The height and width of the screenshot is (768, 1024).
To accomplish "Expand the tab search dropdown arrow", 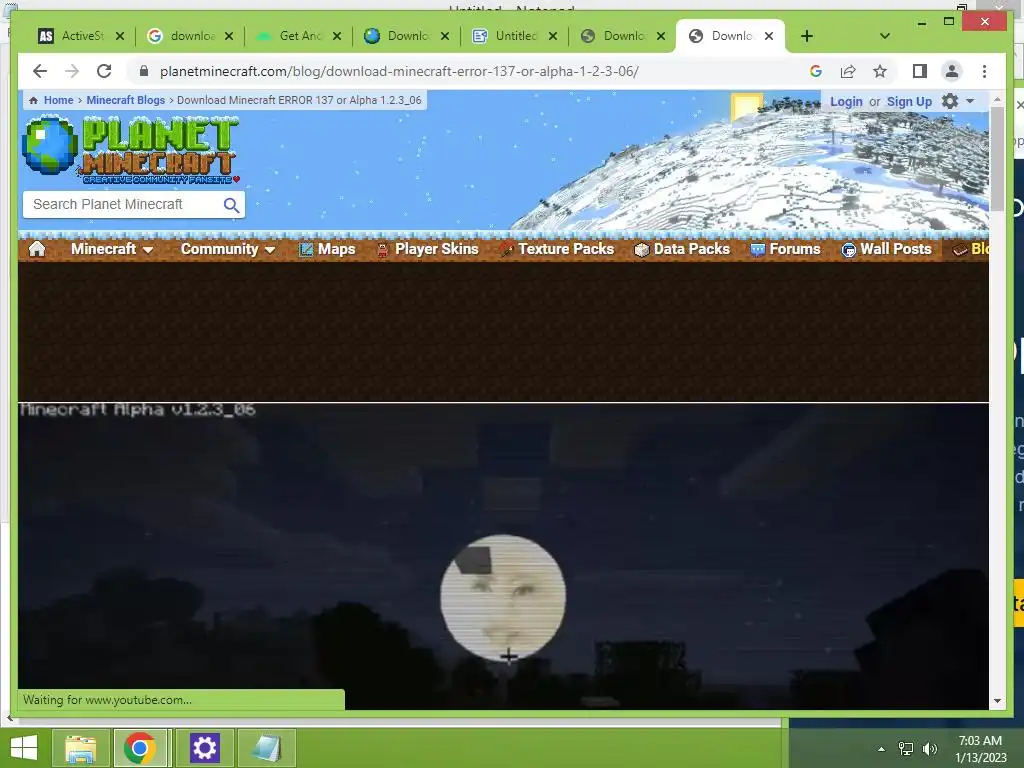I will click(x=884, y=36).
